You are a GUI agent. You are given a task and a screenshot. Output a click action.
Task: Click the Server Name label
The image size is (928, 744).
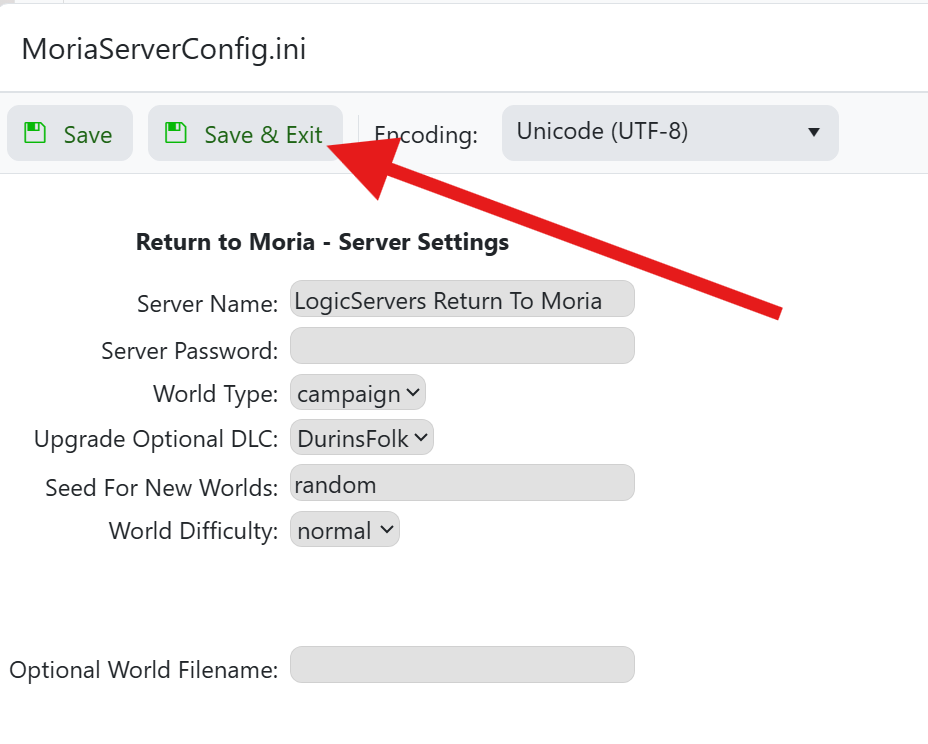(x=207, y=304)
